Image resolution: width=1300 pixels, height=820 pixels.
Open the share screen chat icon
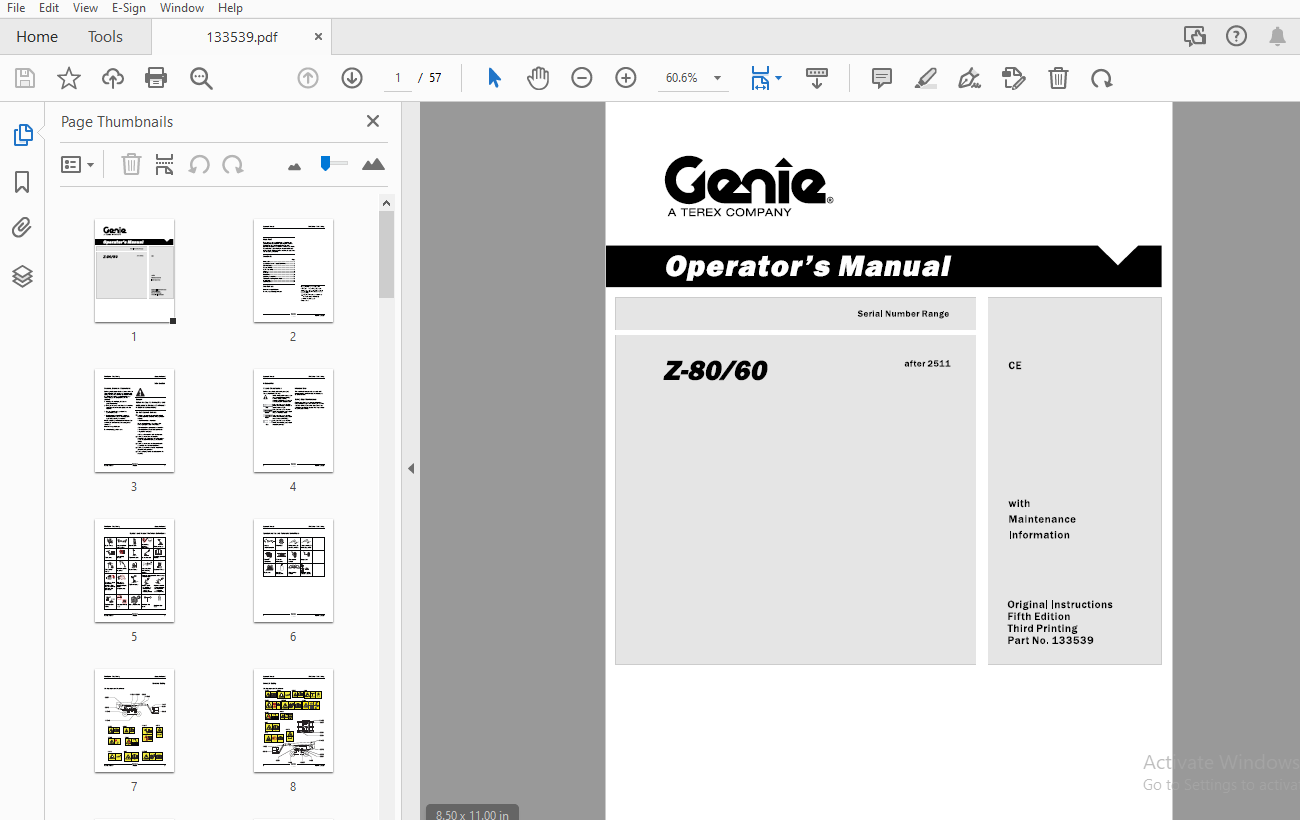point(1195,36)
